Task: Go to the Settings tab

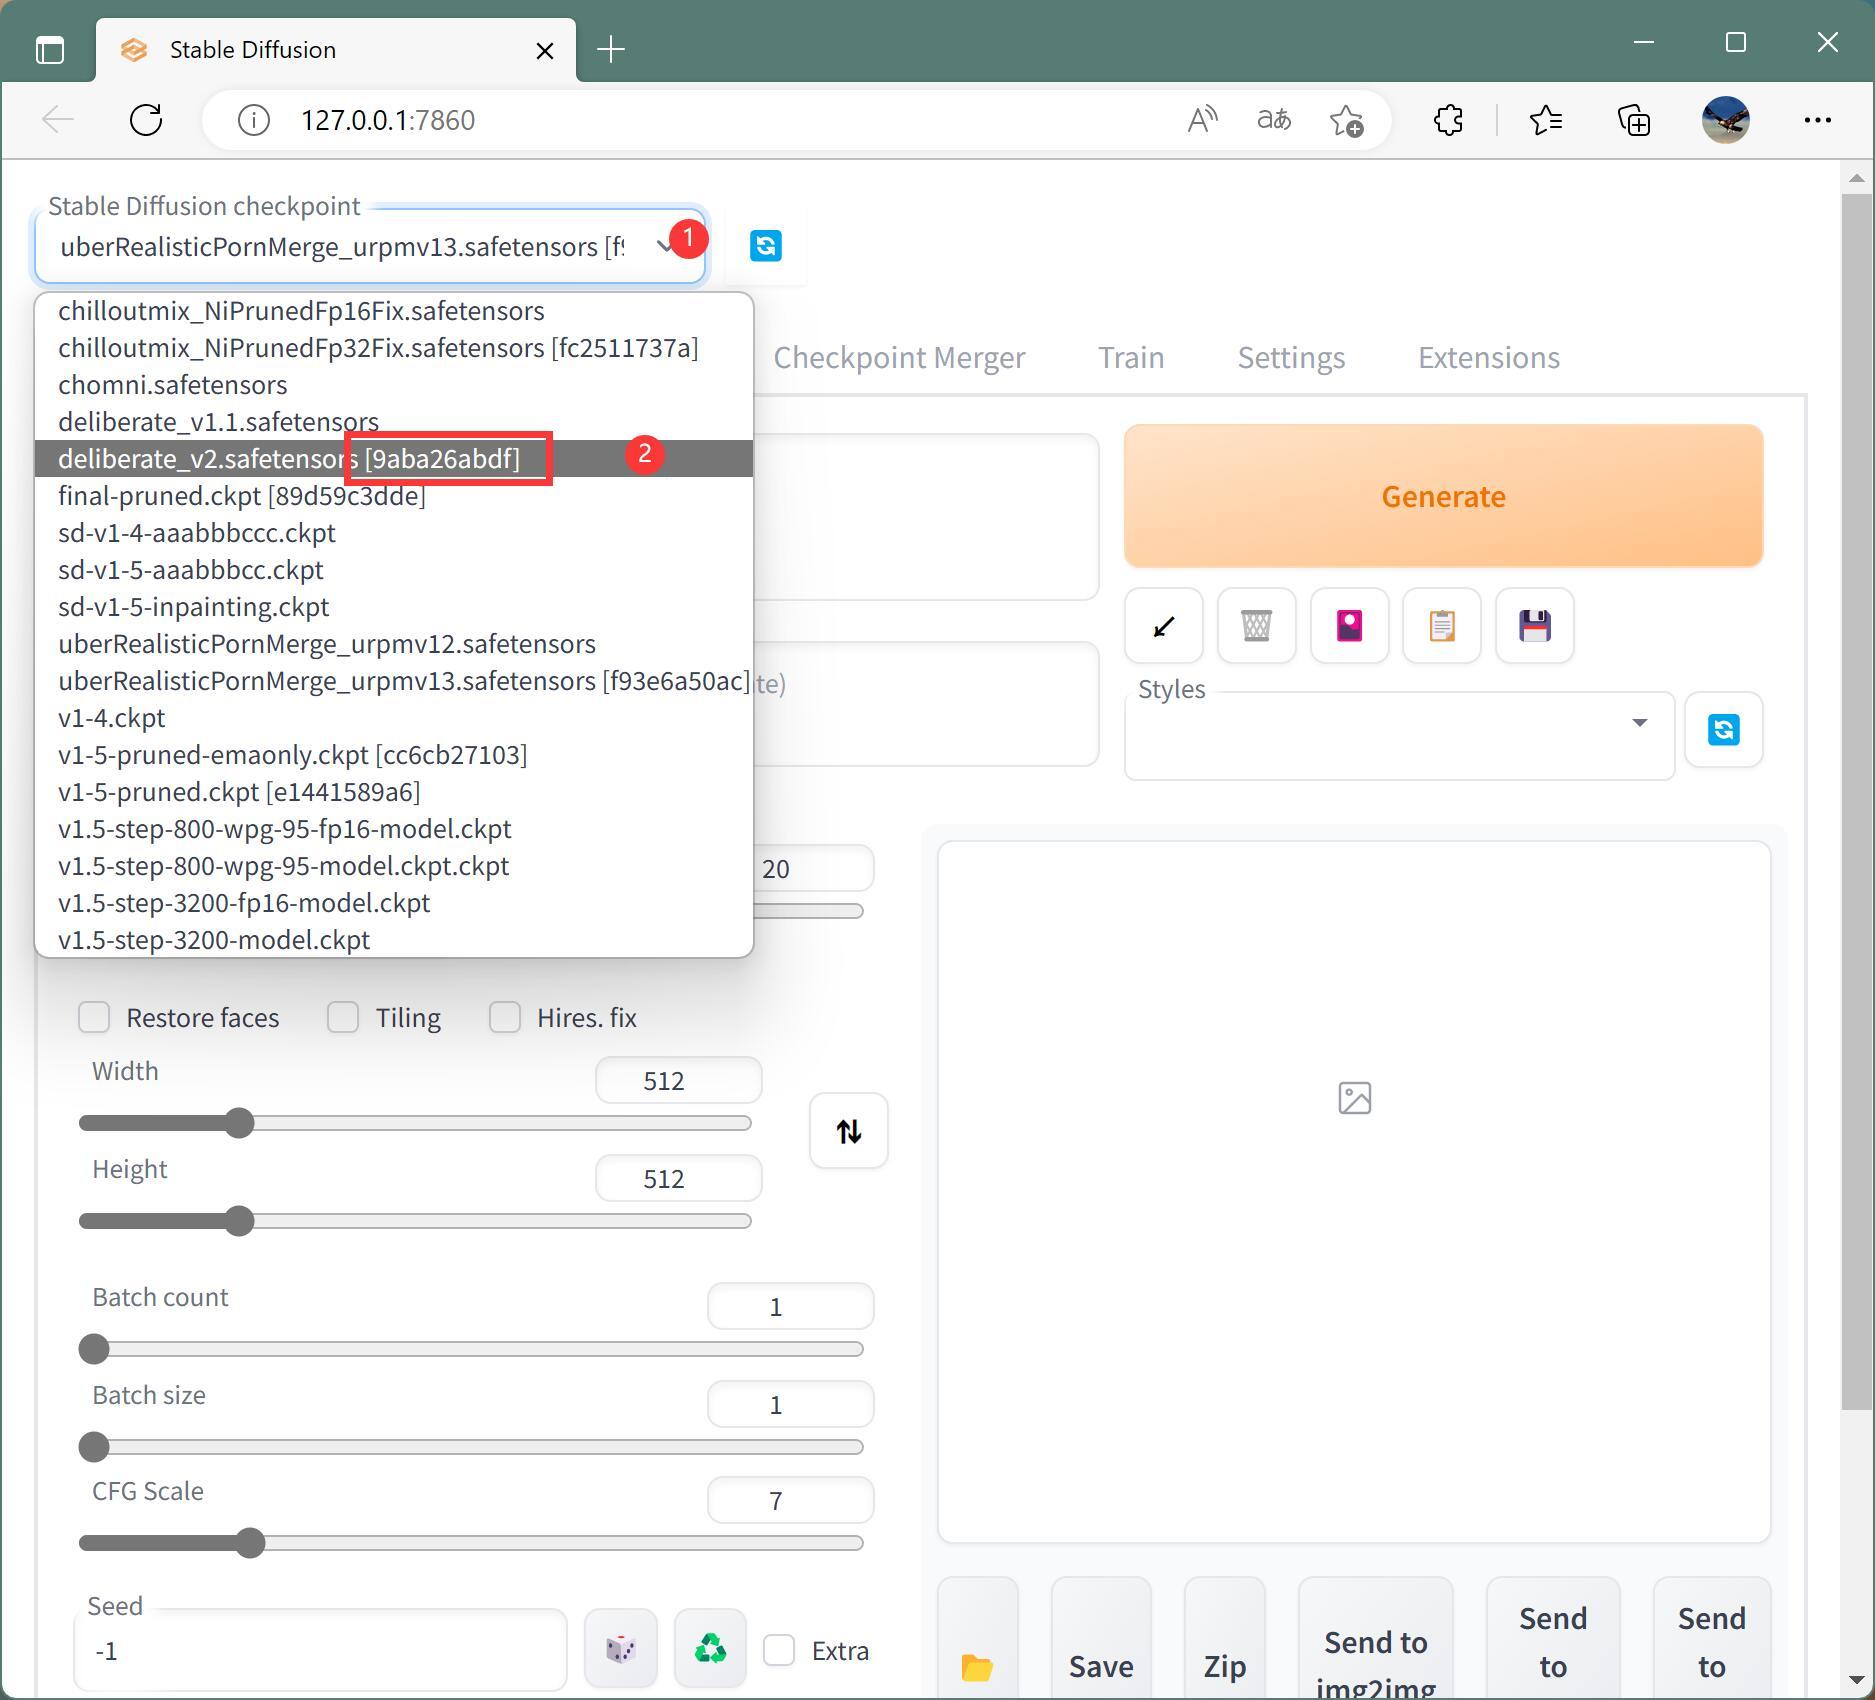Action: click(1291, 357)
